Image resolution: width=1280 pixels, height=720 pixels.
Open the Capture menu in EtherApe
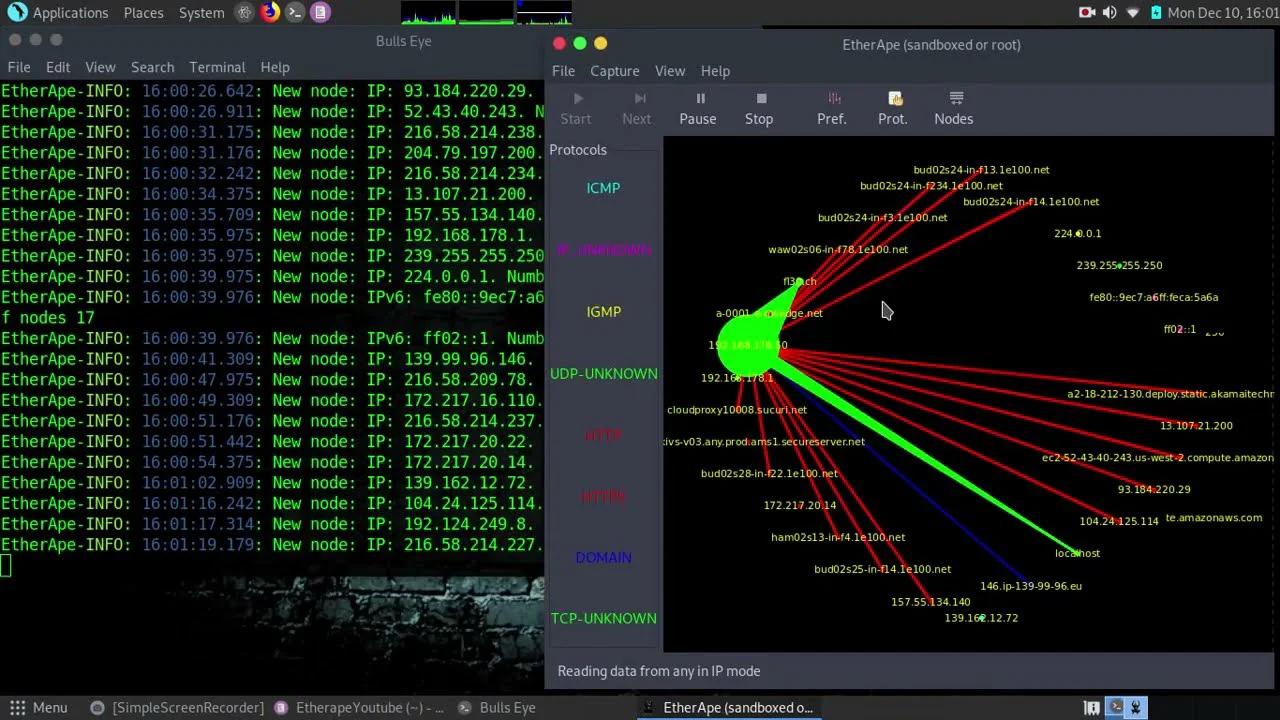(614, 70)
